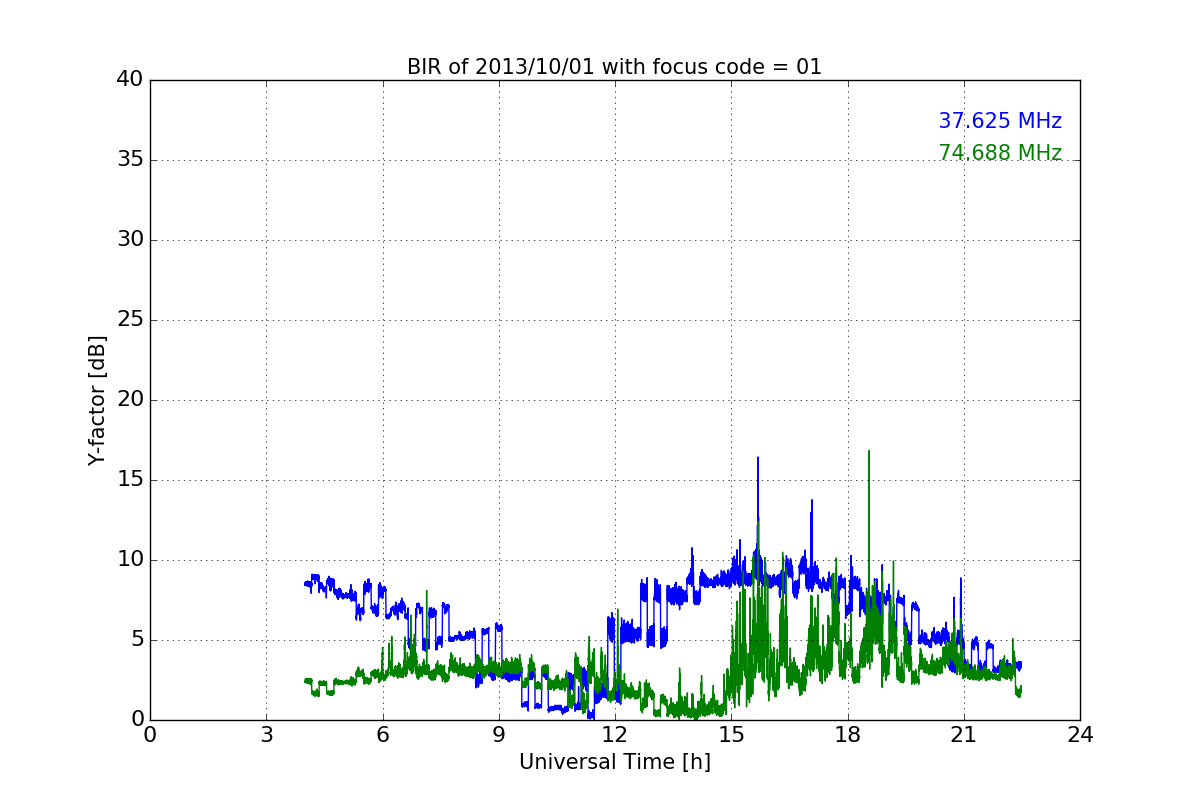Click the x-axis tick label '6'

[382, 735]
